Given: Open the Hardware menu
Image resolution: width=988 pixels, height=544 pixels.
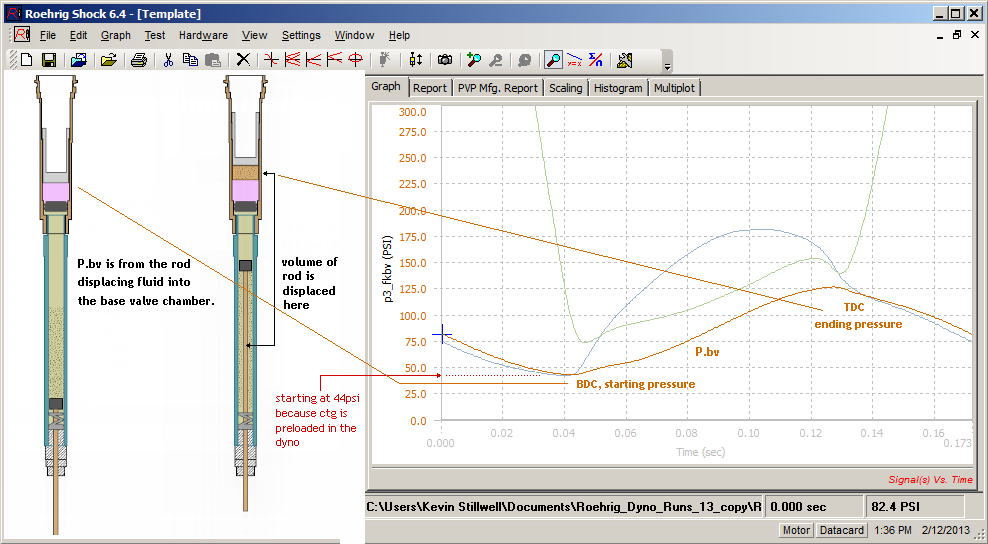Looking at the screenshot, I should pyautogui.click(x=203, y=35).
